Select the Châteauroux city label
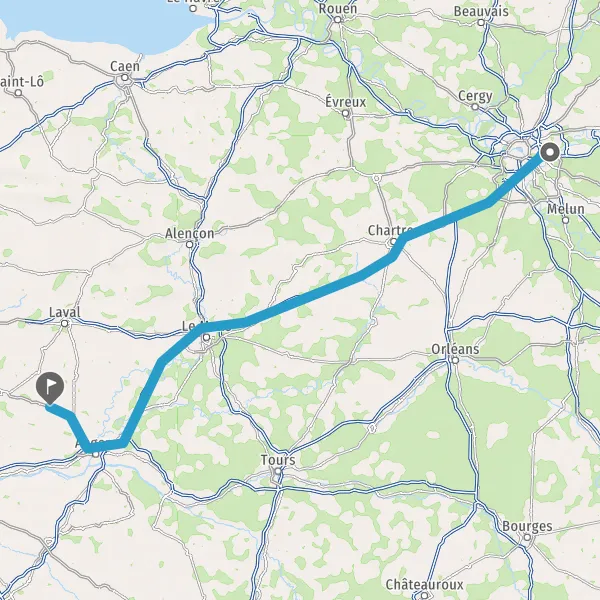600x600 pixels. tap(424, 584)
